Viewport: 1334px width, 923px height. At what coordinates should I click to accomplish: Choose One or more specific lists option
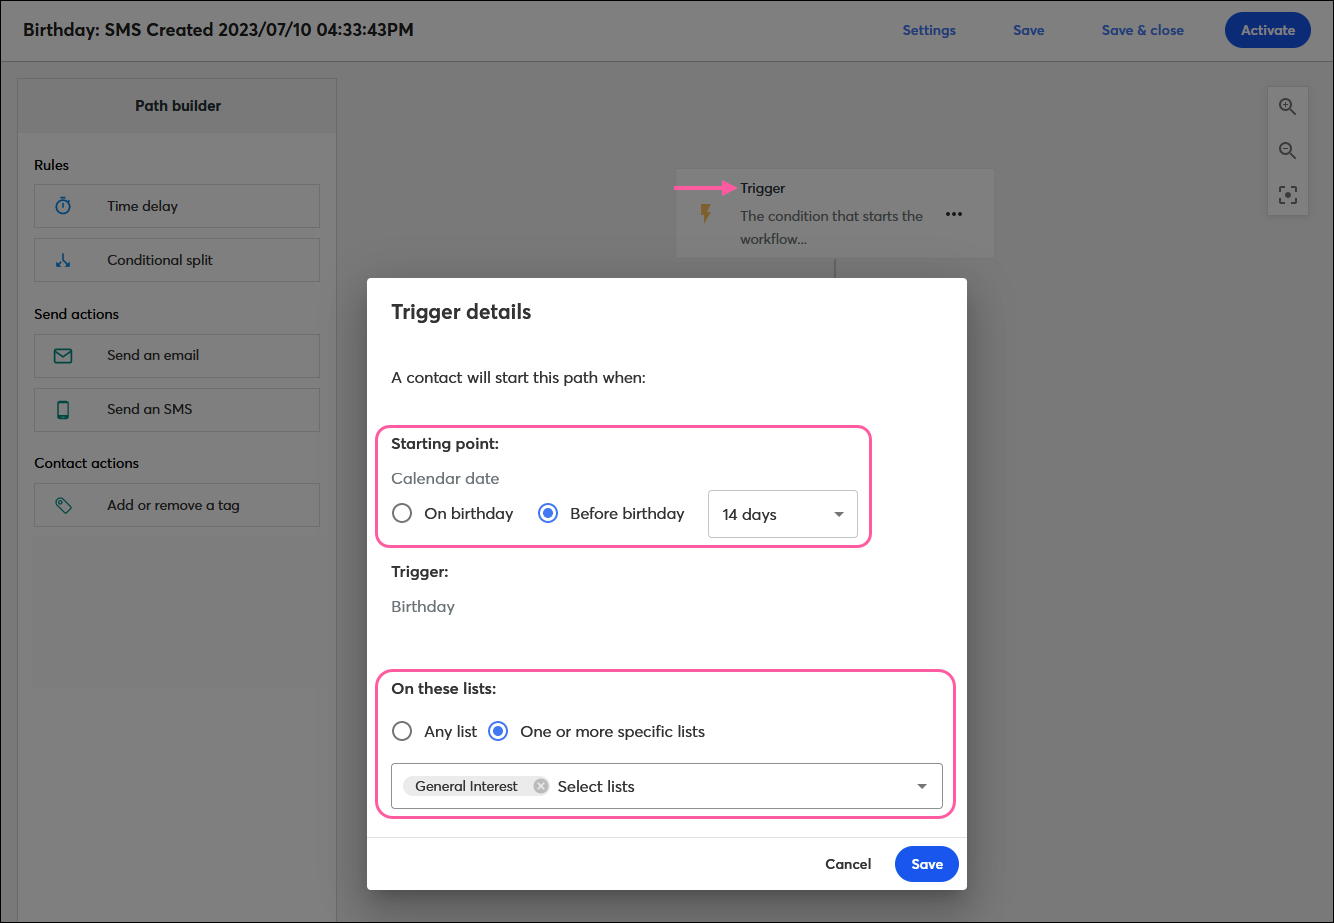498,731
